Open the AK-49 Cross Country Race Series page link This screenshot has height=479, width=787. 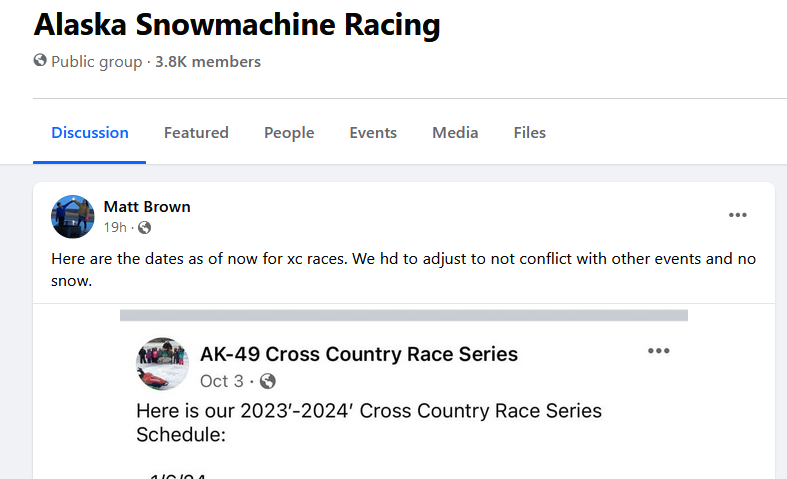coord(359,354)
